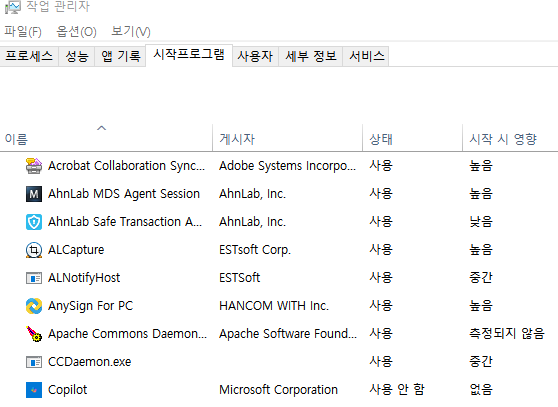Click publisher Apache Software Found...
This screenshot has height=407, width=558.
click(288, 334)
